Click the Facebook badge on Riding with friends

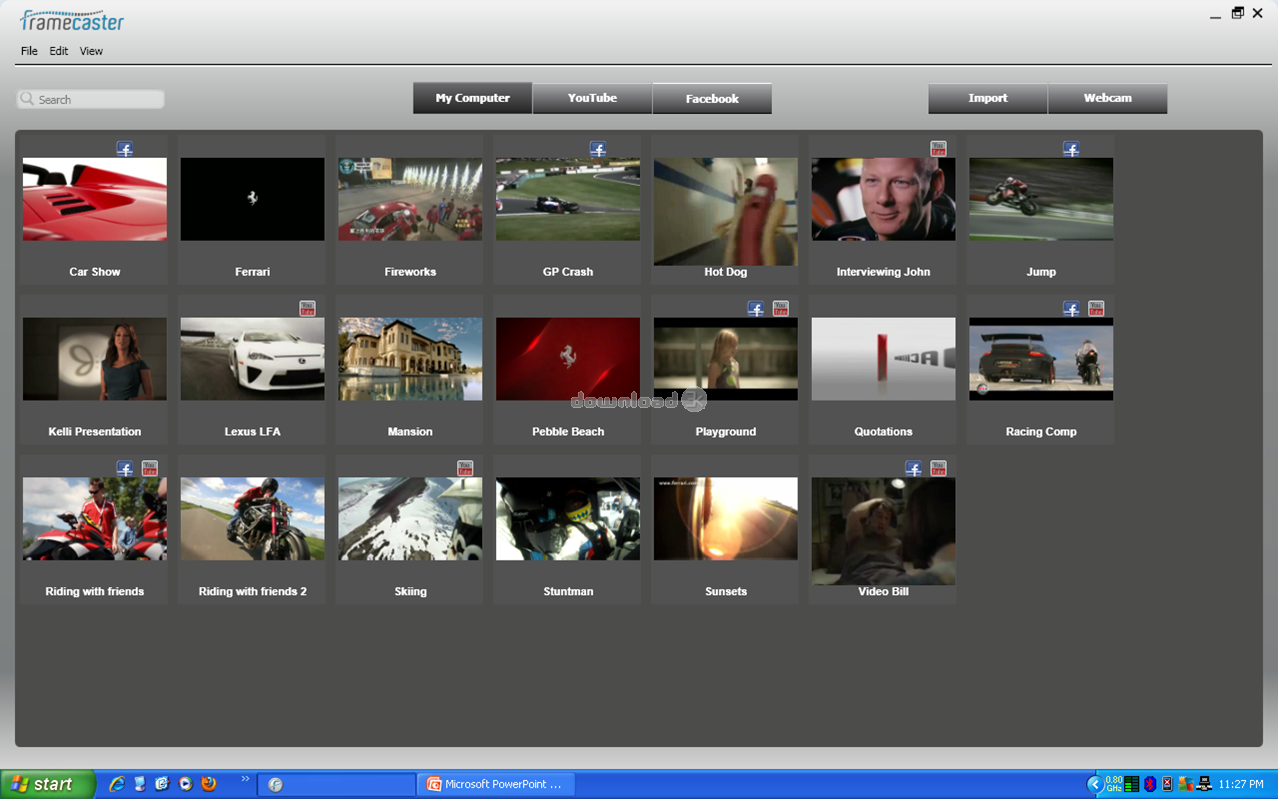point(125,468)
